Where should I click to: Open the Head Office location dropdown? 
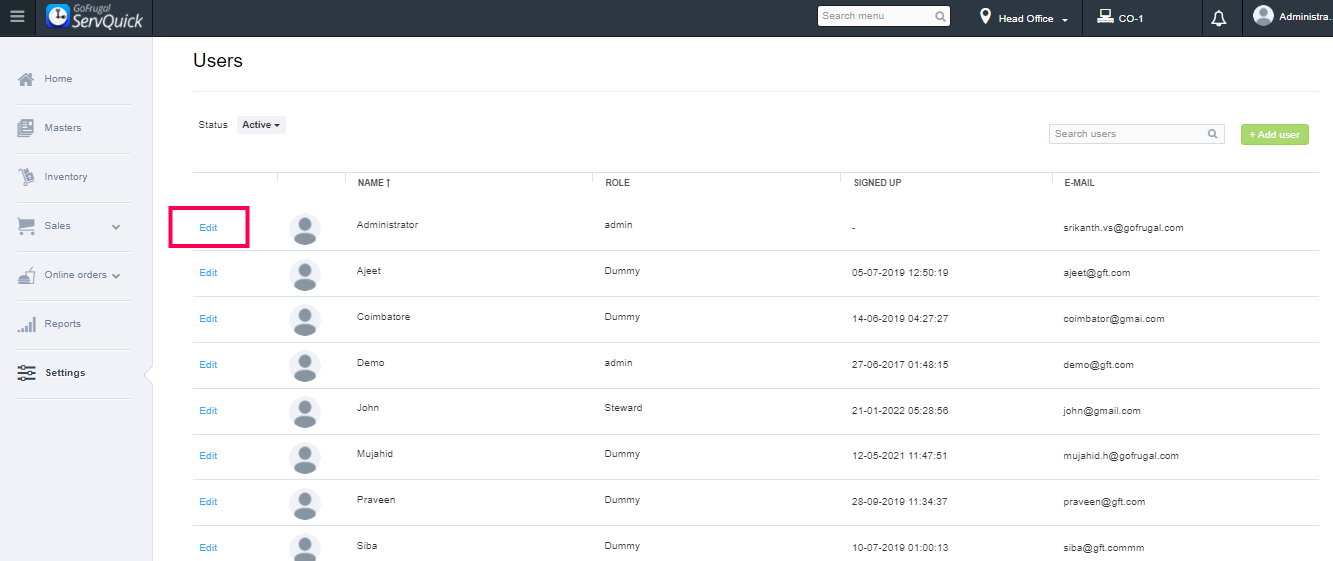(1033, 19)
